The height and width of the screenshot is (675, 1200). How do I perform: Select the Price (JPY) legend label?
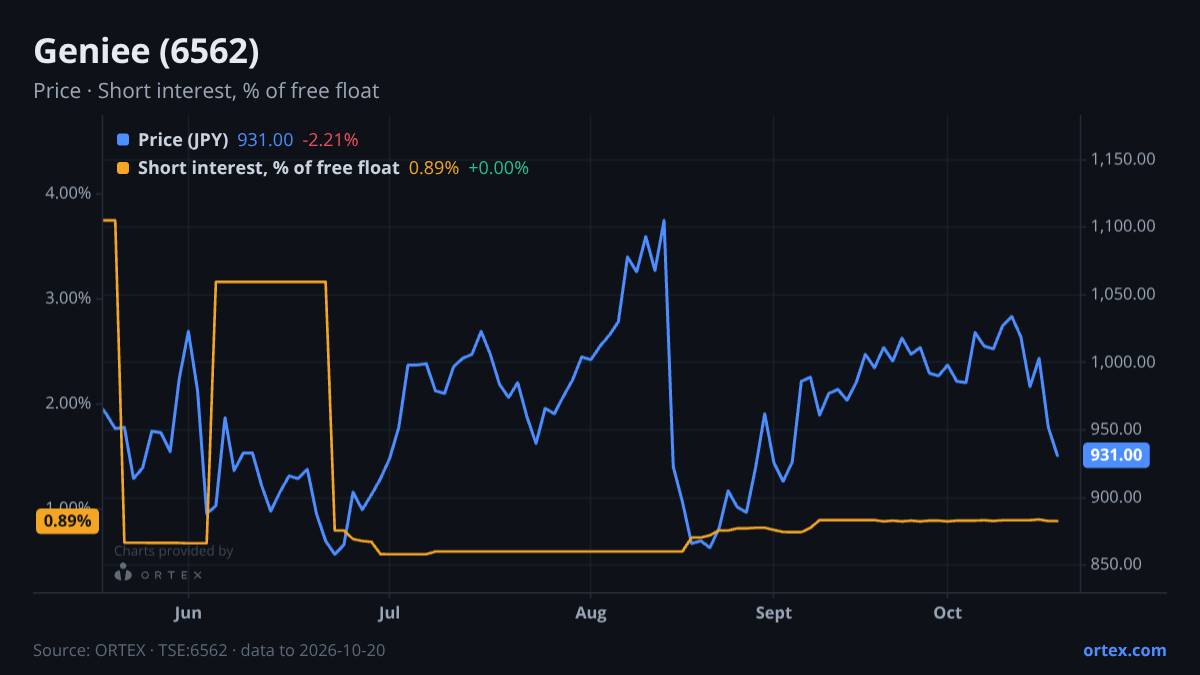click(x=183, y=140)
